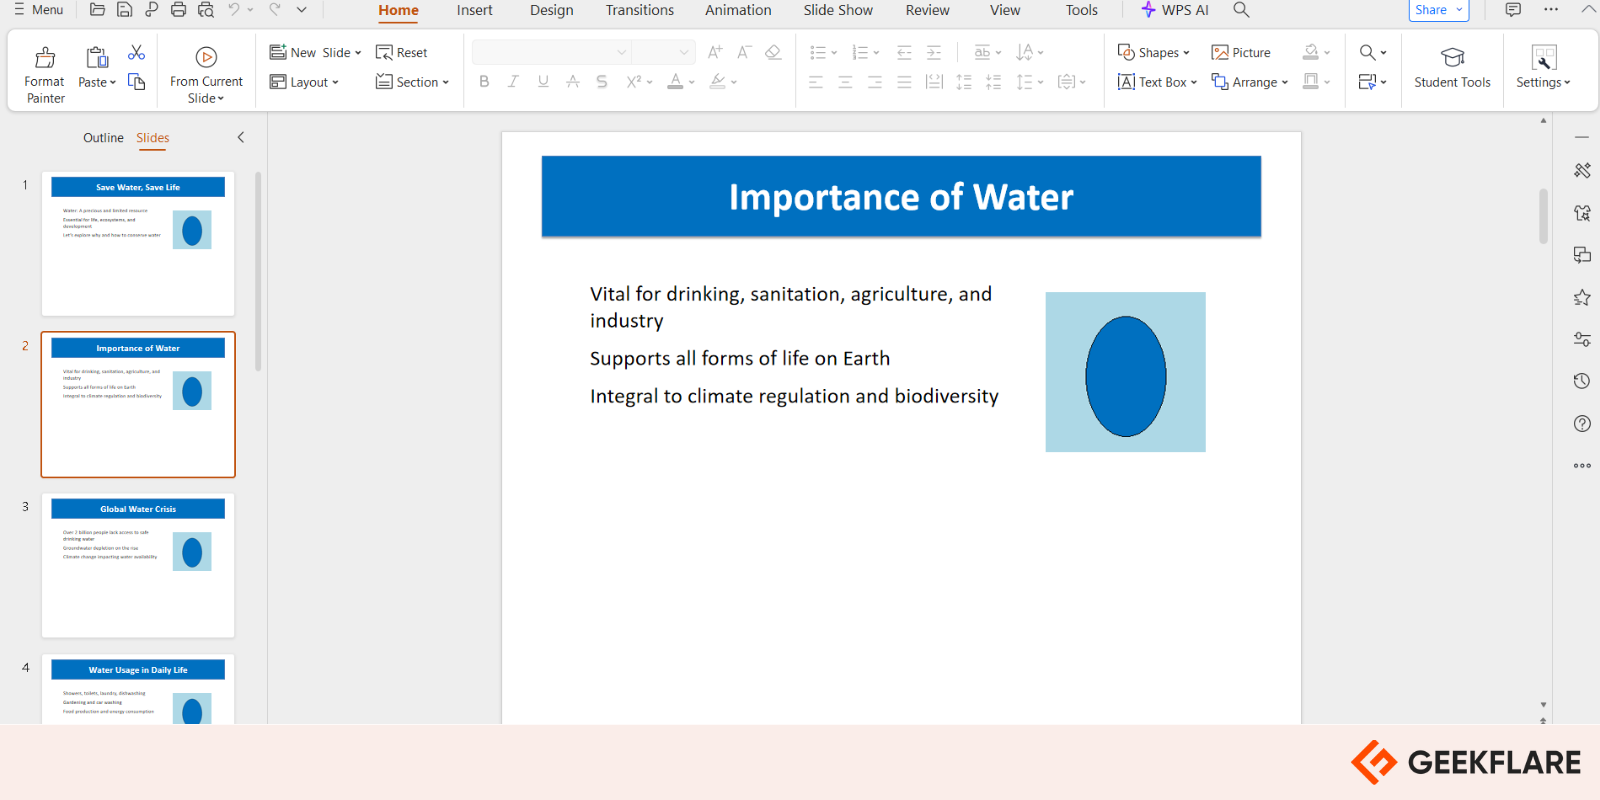The width and height of the screenshot is (1600, 800).
Task: Click the Picture button
Action: [1241, 52]
